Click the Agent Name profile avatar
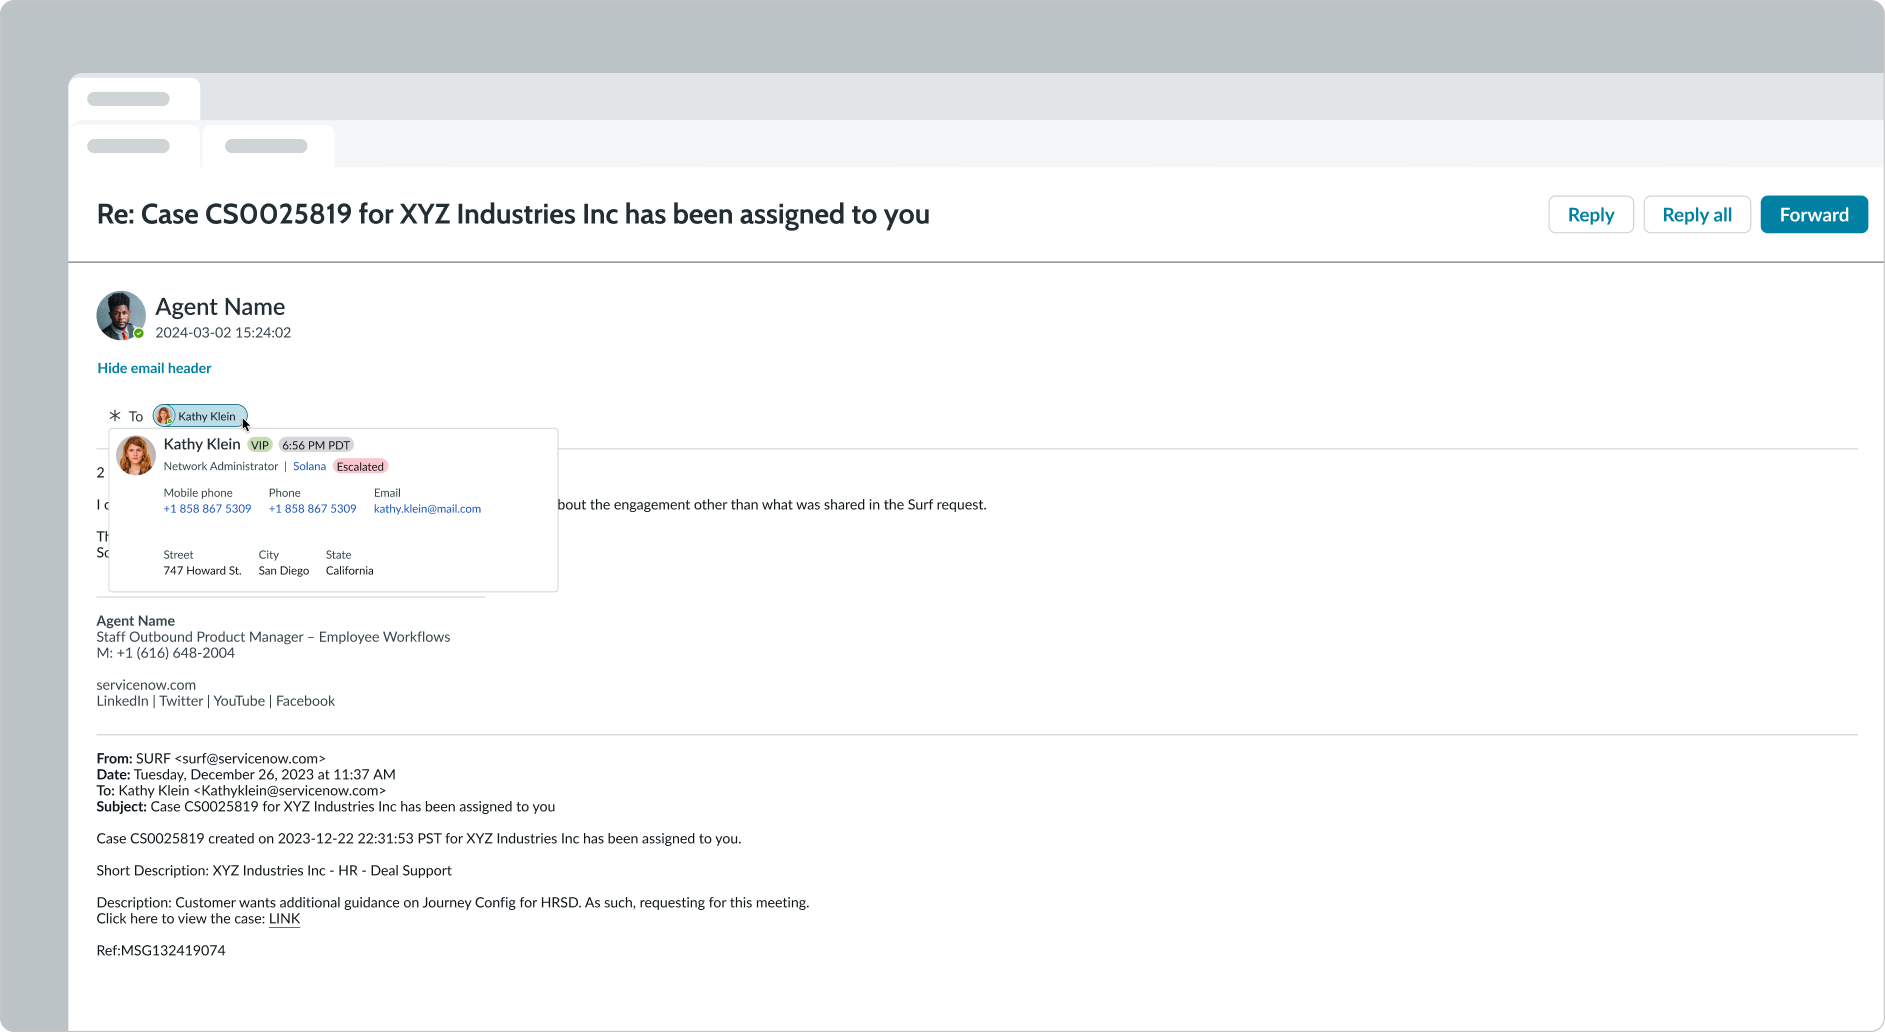 tap(120, 315)
